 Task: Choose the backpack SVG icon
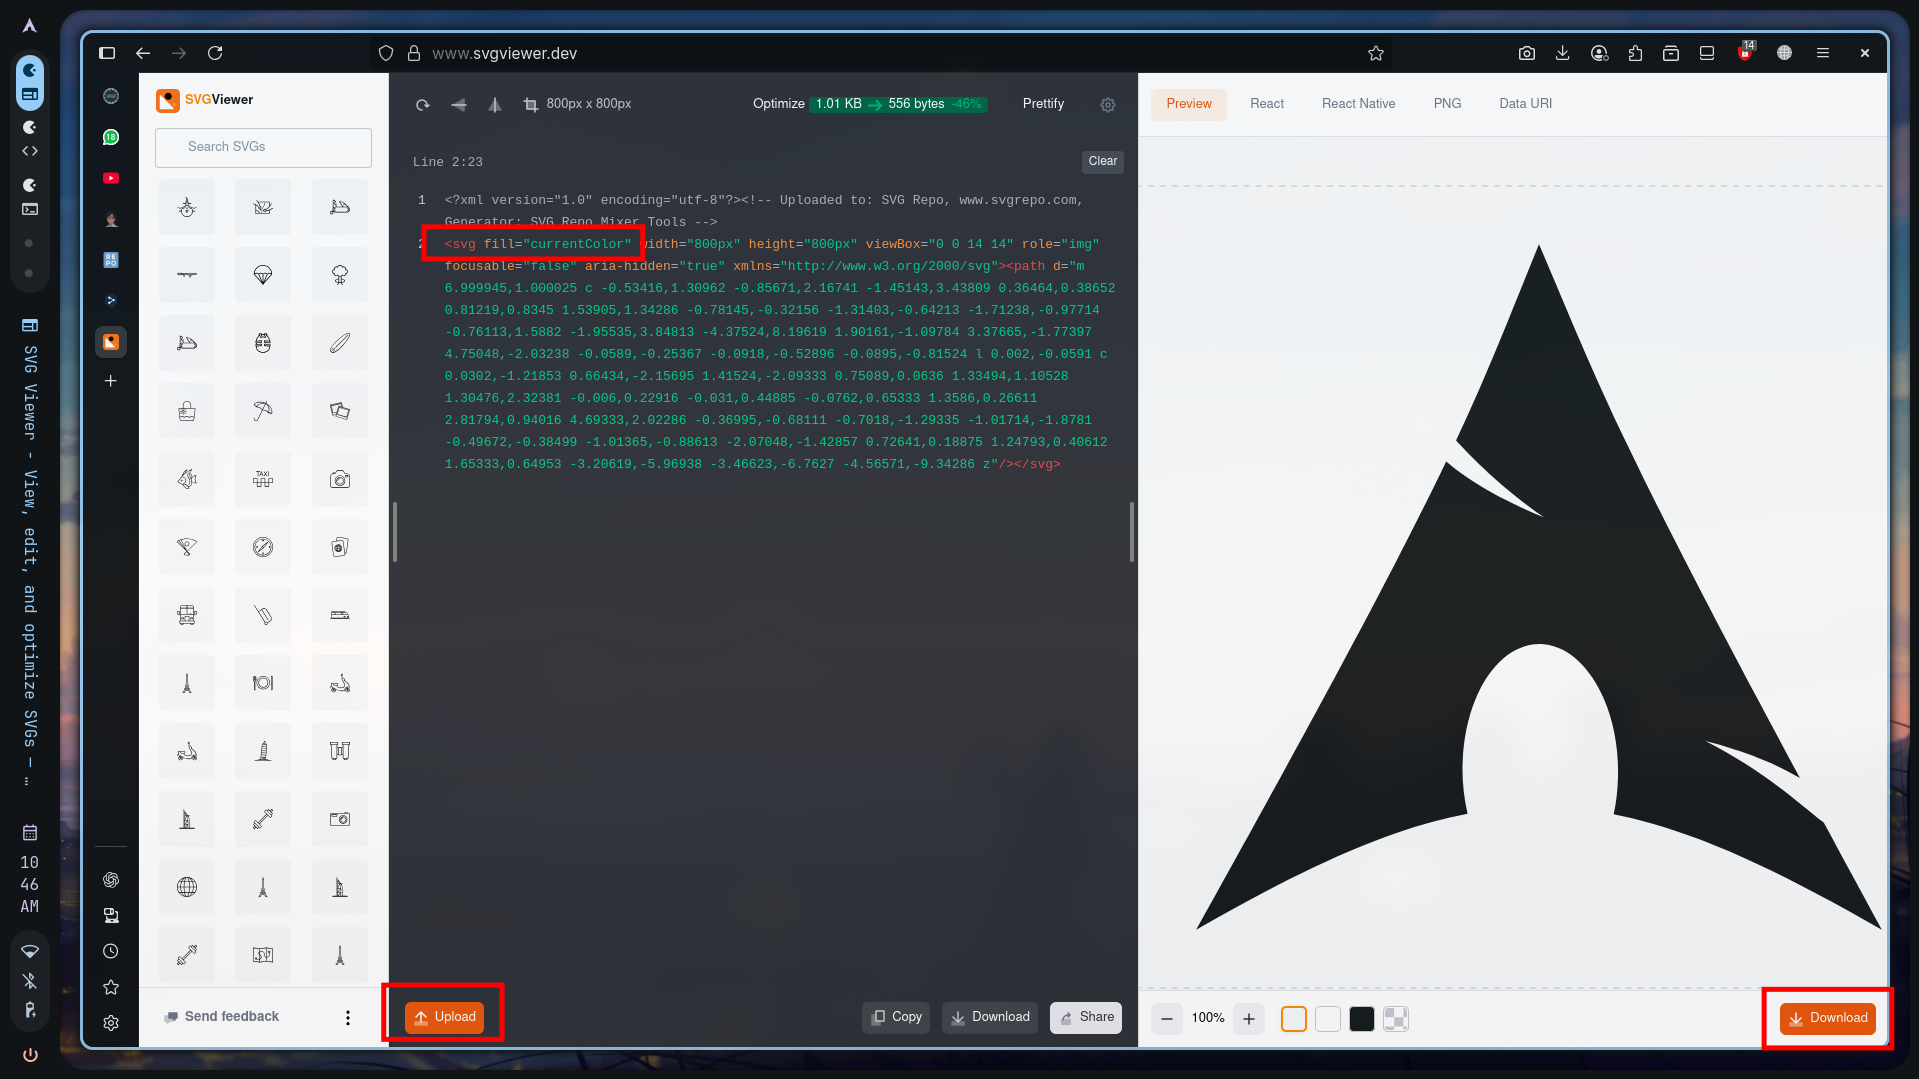(x=263, y=343)
